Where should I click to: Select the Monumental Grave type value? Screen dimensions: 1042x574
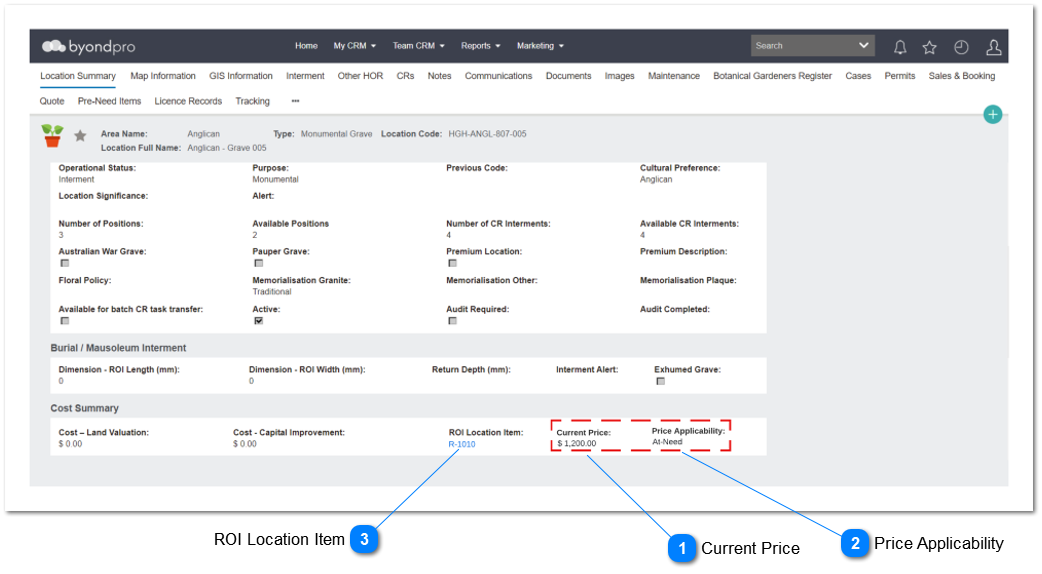[x=336, y=134]
